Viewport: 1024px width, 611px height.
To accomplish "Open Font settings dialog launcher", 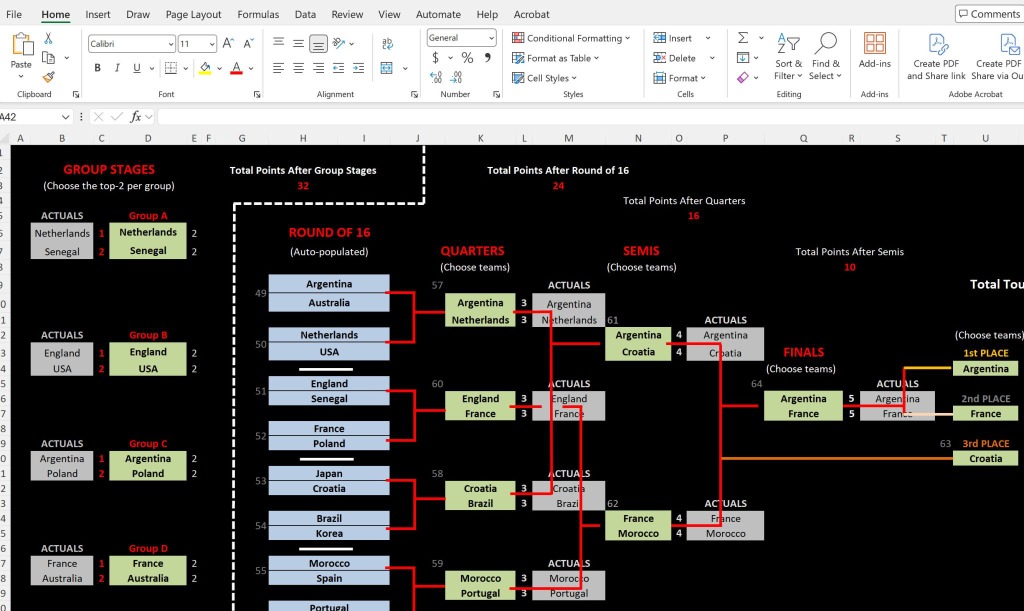I will point(257,95).
